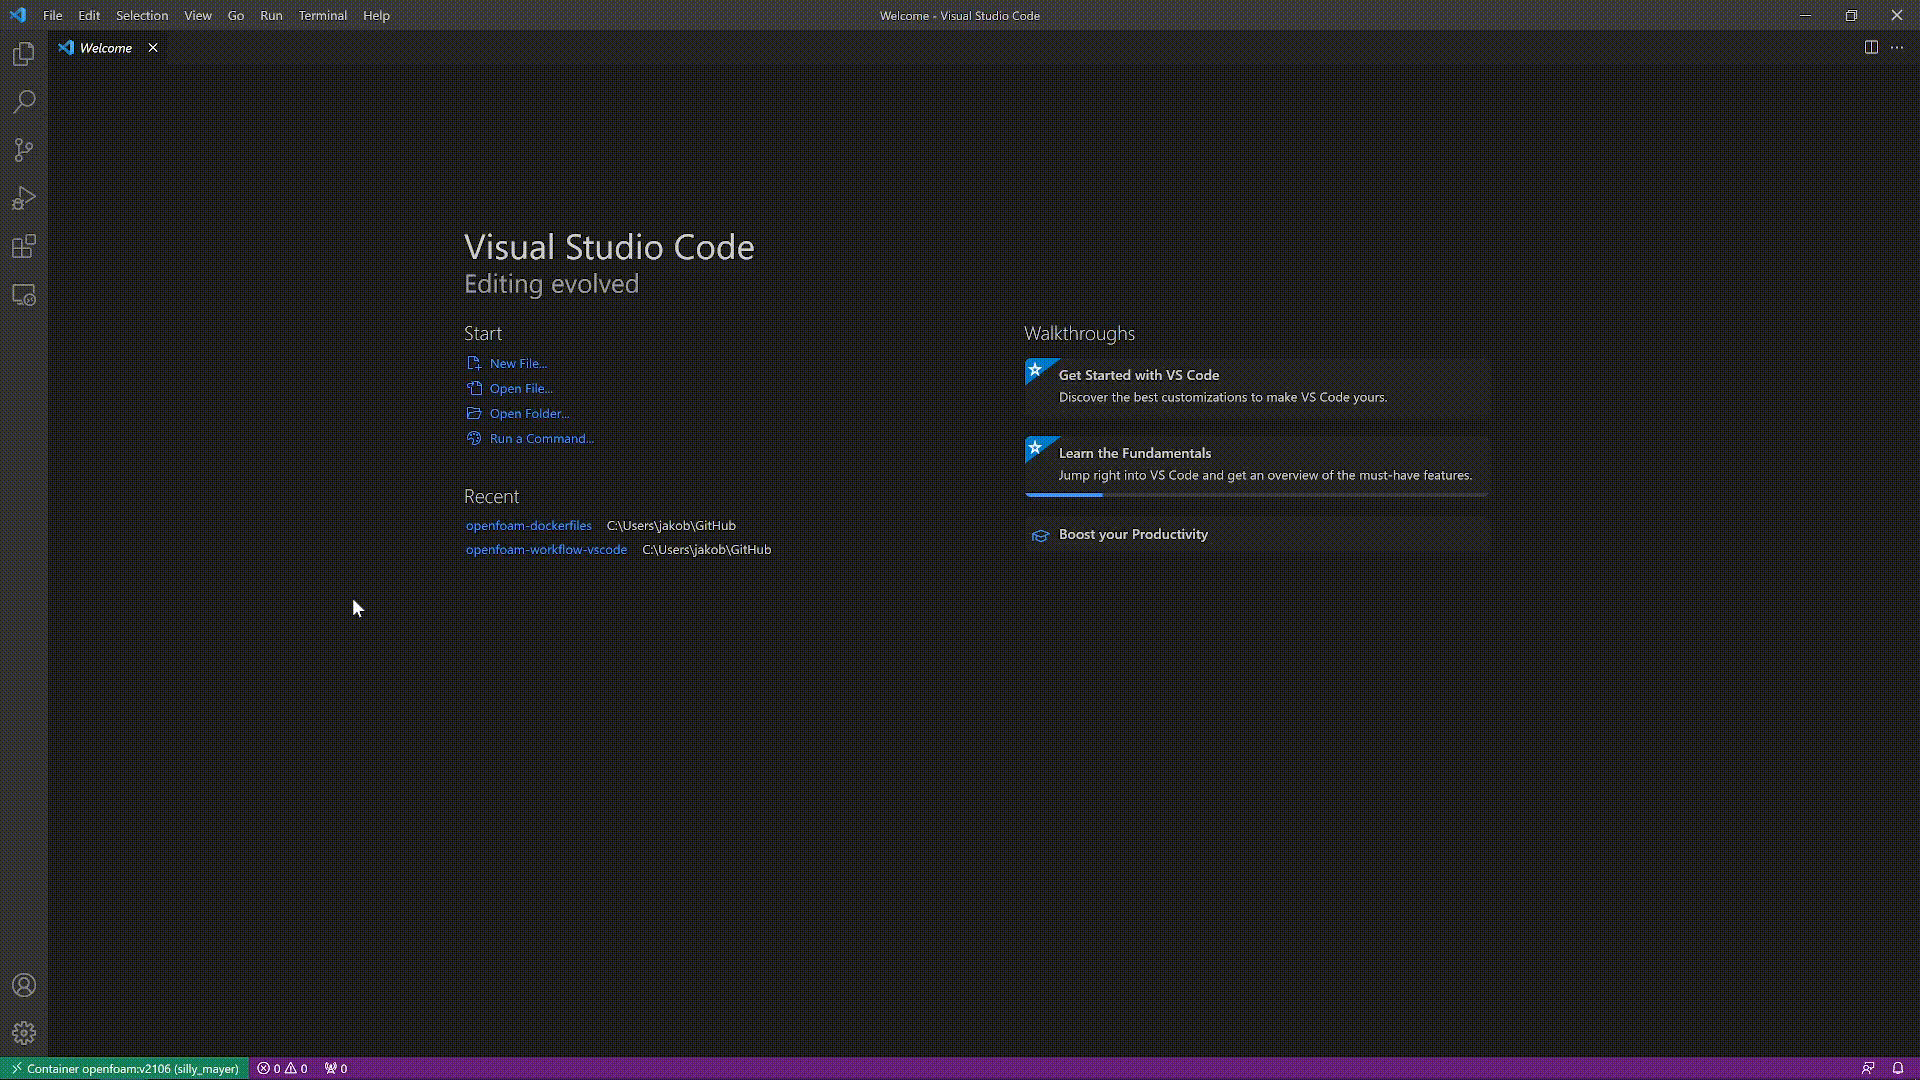Open the Search view icon
1920x1080 pixels.
pyautogui.click(x=24, y=102)
